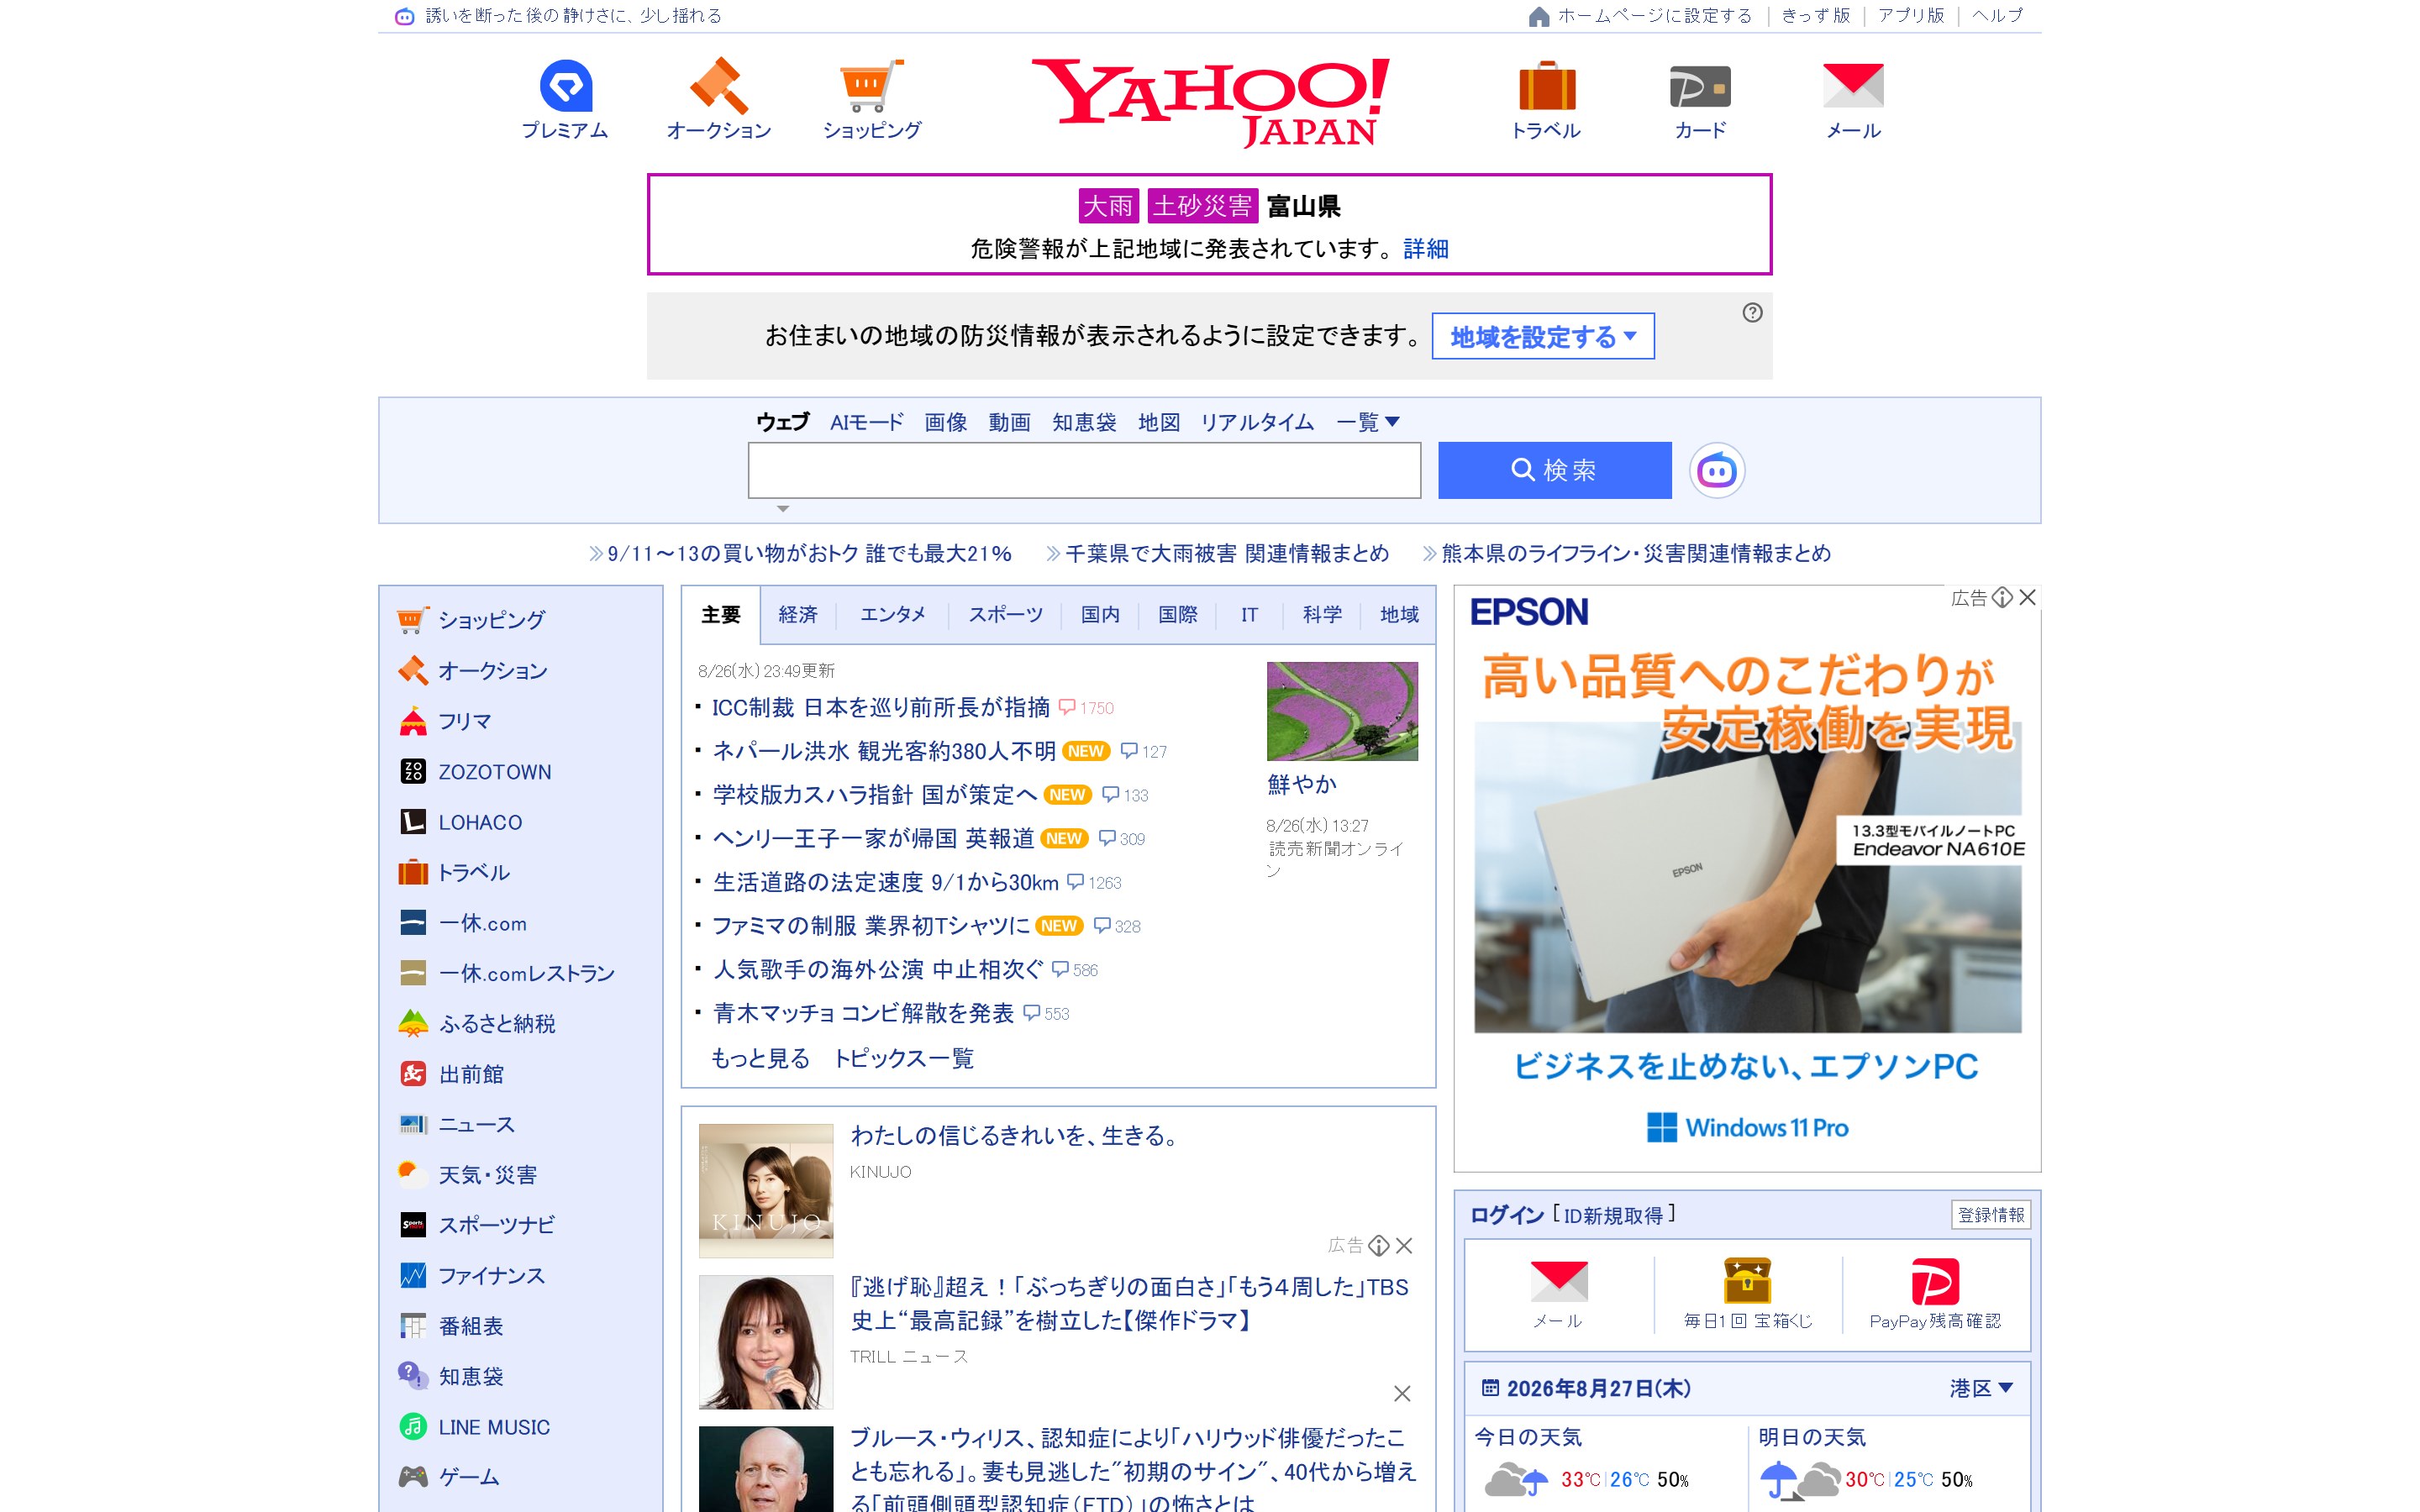This screenshot has width=2420, height=1512.
Task: Open 出前館 in the sidebar
Action: point(451,1074)
